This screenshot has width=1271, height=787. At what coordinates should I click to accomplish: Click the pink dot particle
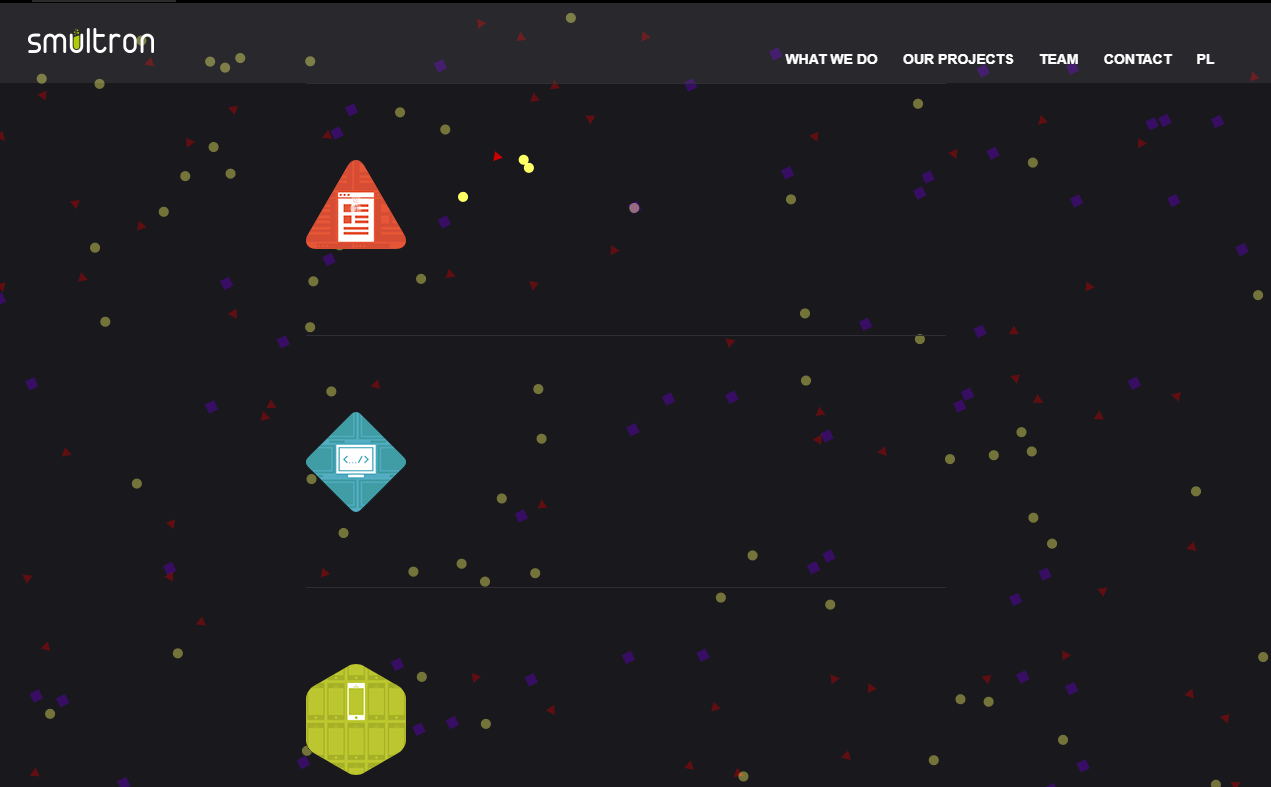[x=634, y=208]
